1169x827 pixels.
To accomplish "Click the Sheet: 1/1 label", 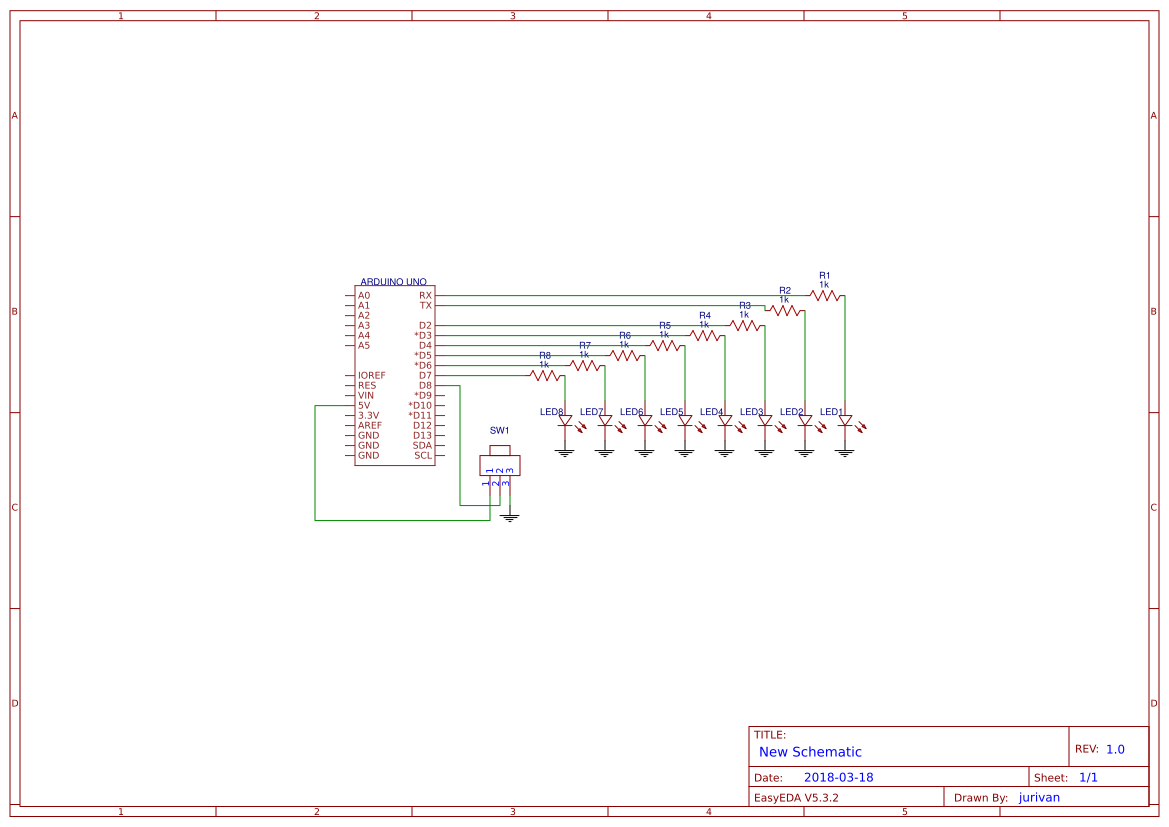I will 1063,776.
